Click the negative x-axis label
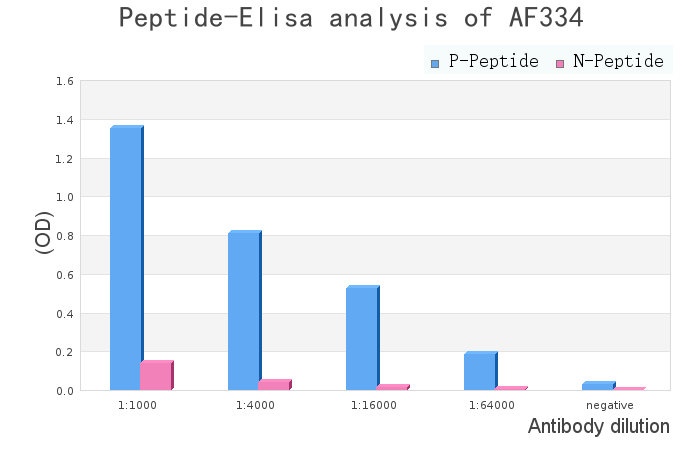The height and width of the screenshot is (450, 700). pyautogui.click(x=610, y=405)
